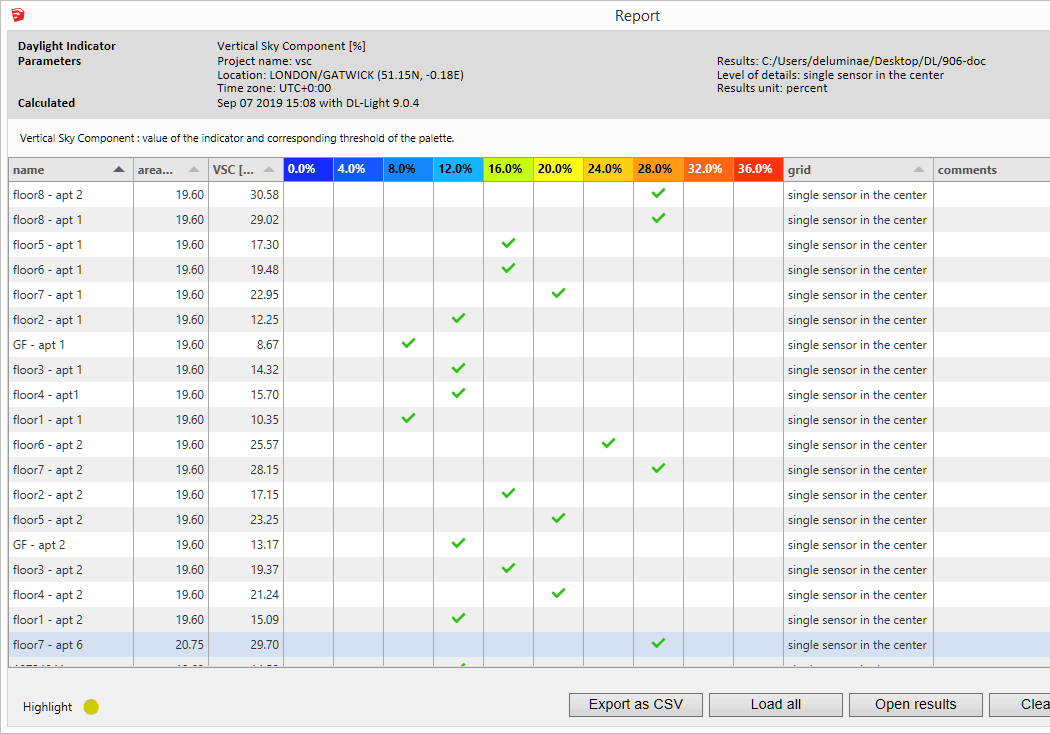
Task: Click the 4.0% palette threshold header
Action: (x=358, y=169)
